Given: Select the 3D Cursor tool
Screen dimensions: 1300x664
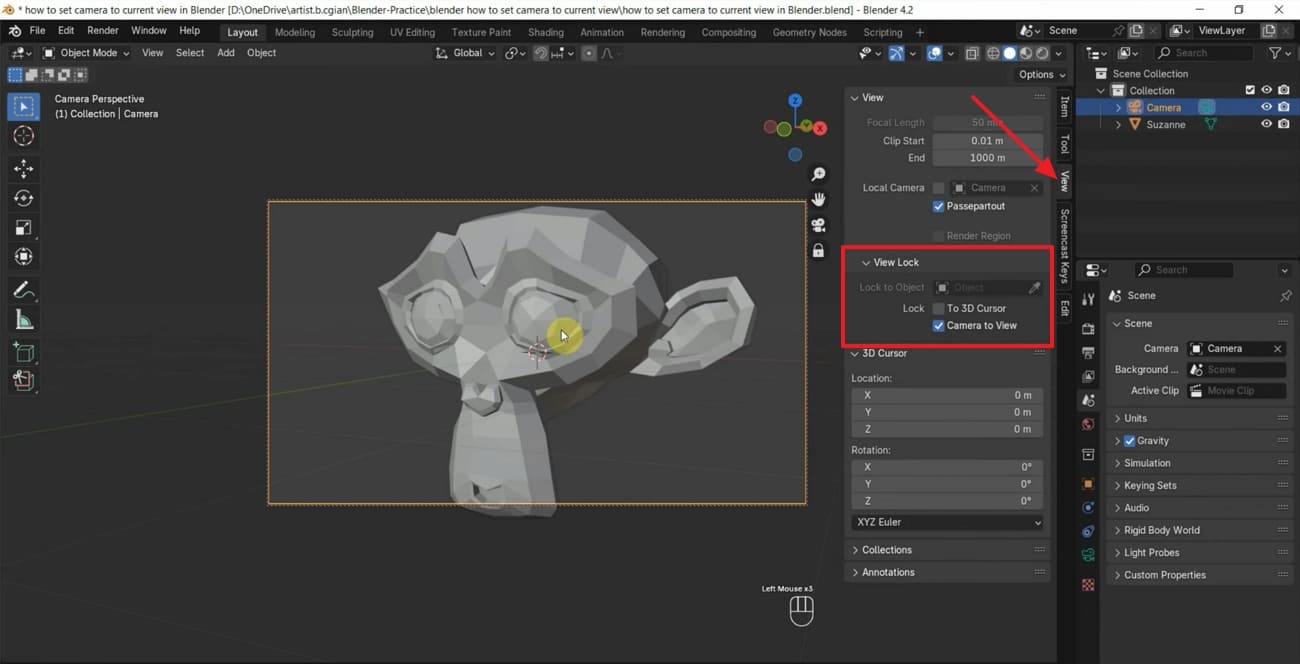Looking at the screenshot, I should [24, 136].
